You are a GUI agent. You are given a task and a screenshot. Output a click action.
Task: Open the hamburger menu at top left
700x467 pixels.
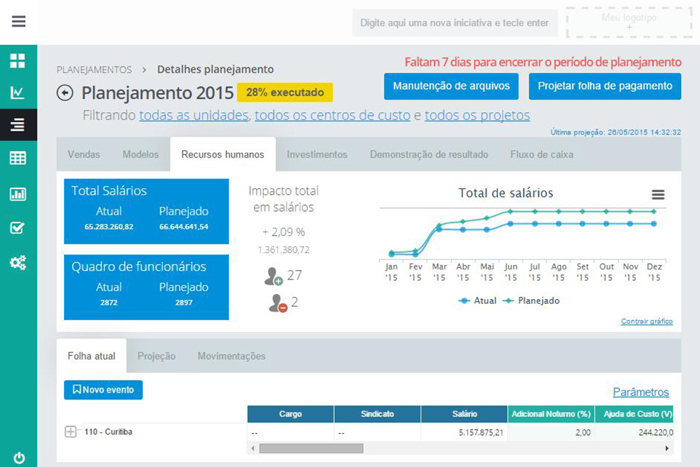(x=19, y=21)
